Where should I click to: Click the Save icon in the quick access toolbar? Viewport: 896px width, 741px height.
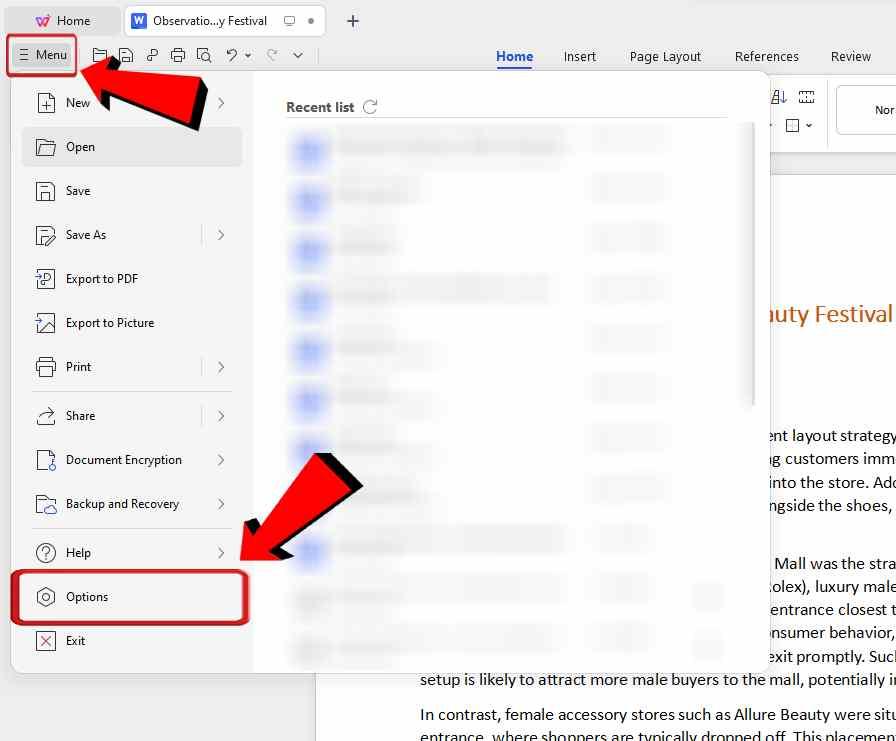(126, 55)
